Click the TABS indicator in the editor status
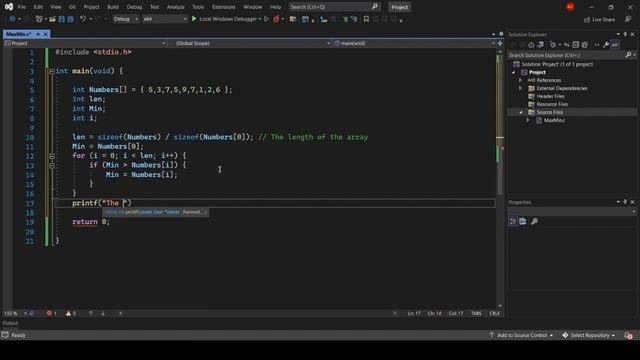The height and width of the screenshot is (360, 640). tap(476, 313)
